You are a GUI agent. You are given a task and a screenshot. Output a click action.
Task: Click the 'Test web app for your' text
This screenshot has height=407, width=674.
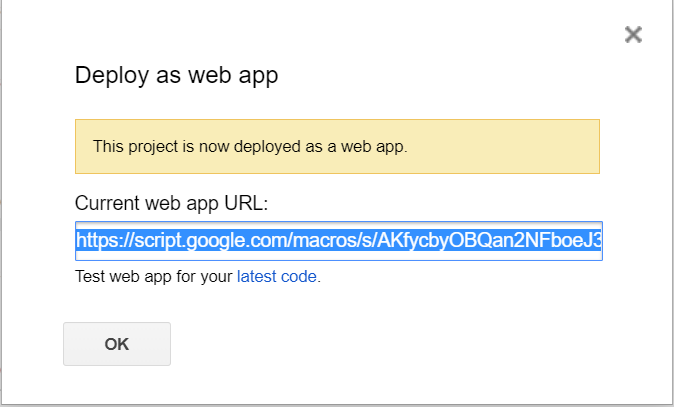154,277
